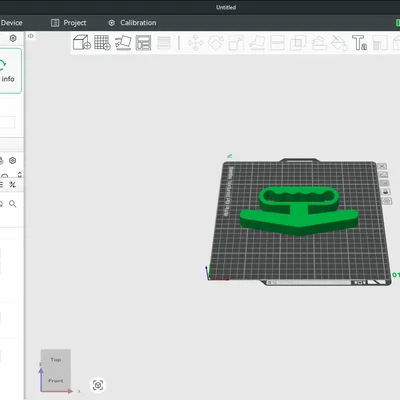Select the Lay on face tool

pyautogui.click(x=257, y=43)
